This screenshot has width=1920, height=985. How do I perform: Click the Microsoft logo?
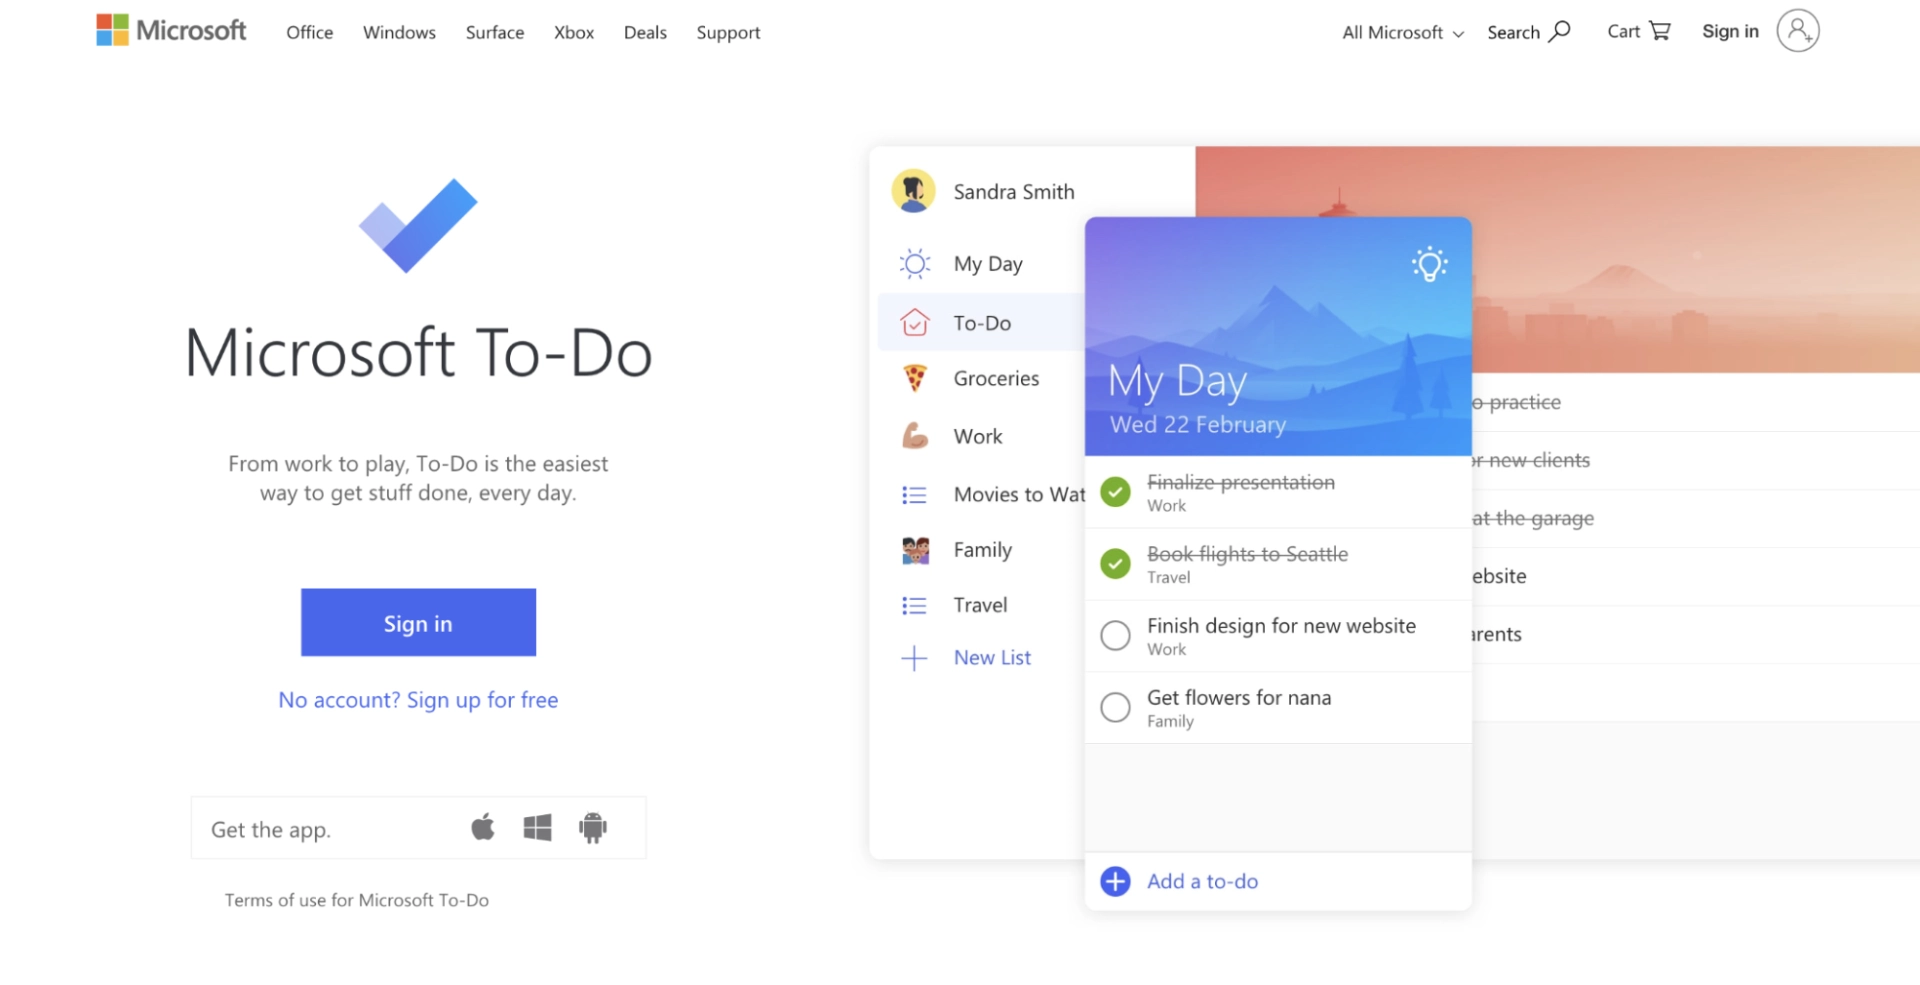pos(171,31)
